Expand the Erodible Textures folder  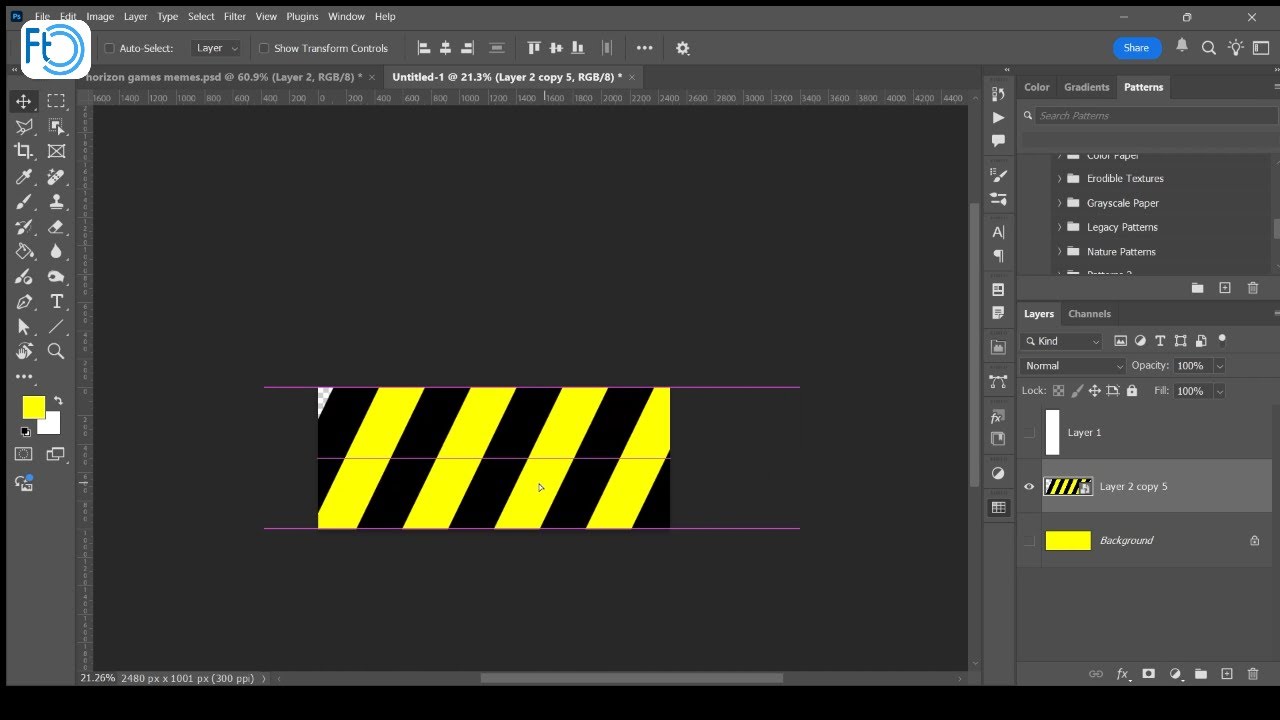[x=1059, y=178]
